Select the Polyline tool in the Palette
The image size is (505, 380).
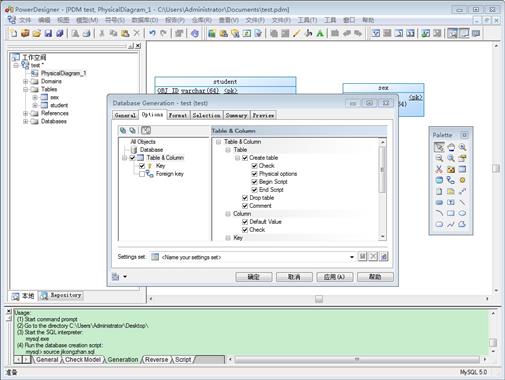click(x=451, y=224)
